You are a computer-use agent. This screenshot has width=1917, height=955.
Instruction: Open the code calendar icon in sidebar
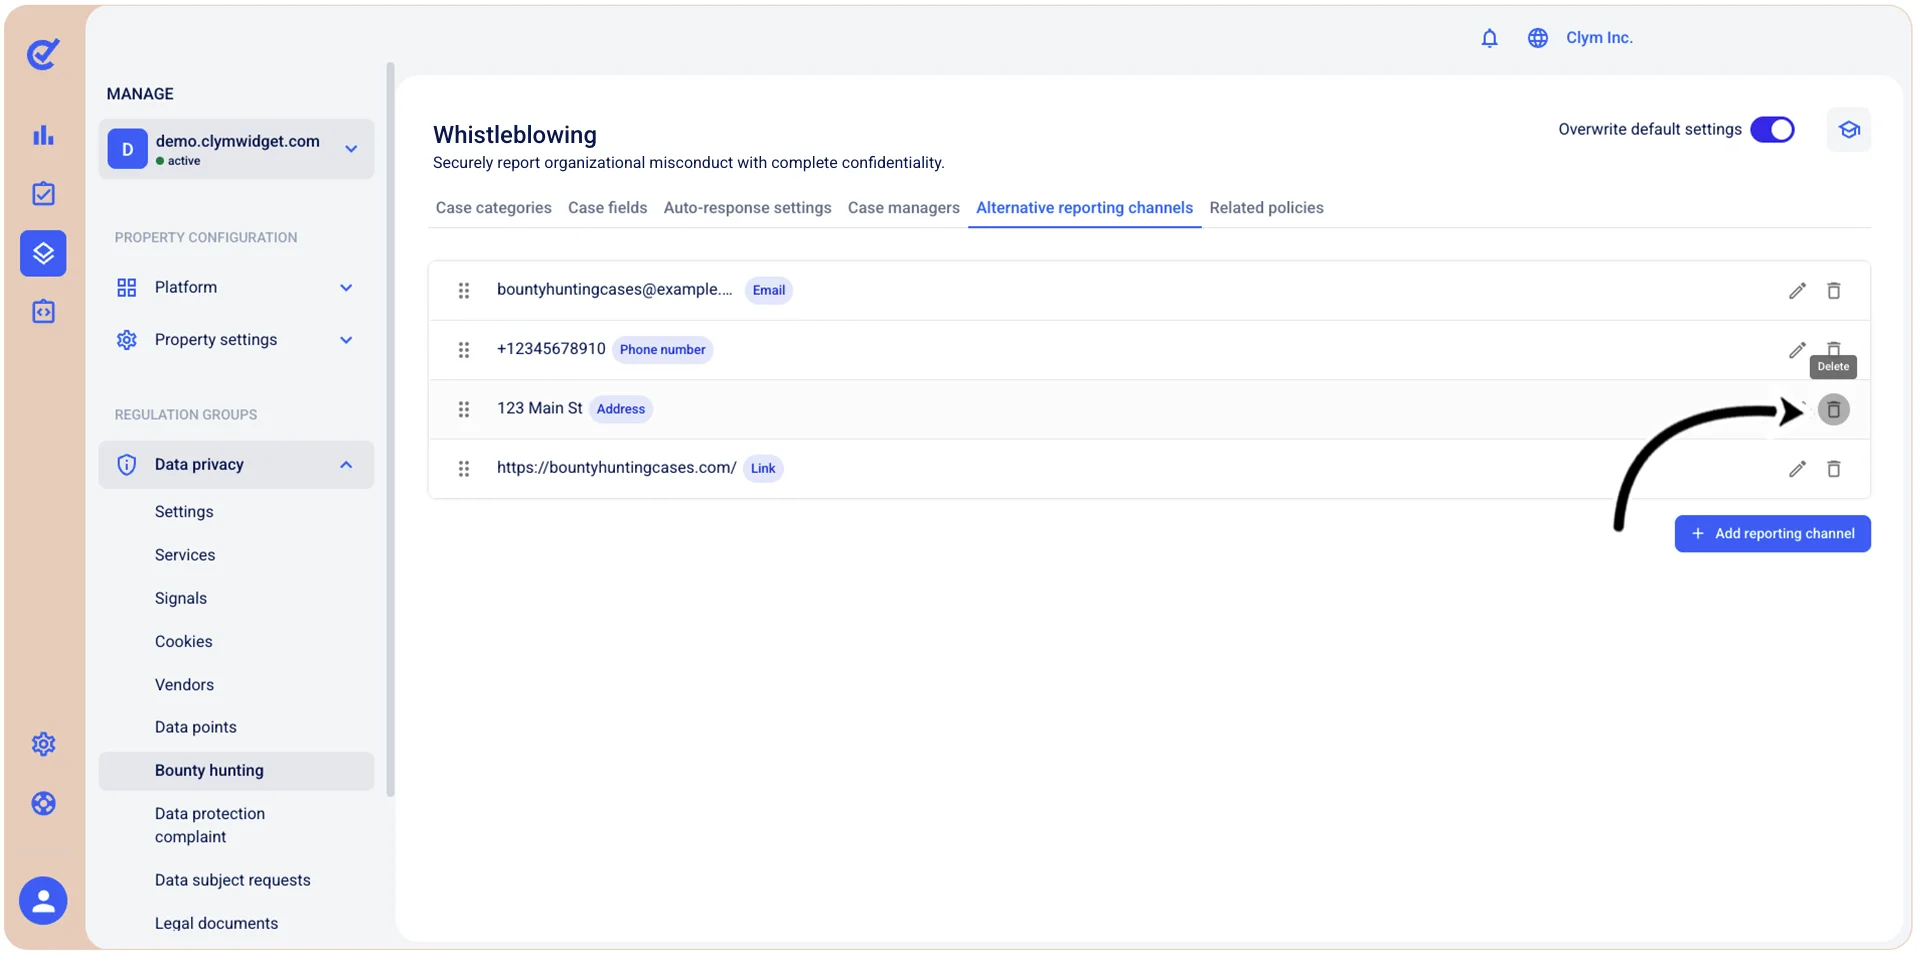point(43,312)
